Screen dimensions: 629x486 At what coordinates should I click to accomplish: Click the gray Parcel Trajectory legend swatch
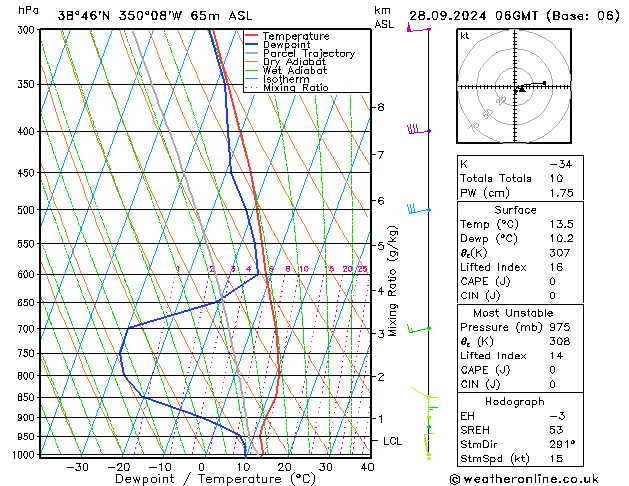point(251,53)
